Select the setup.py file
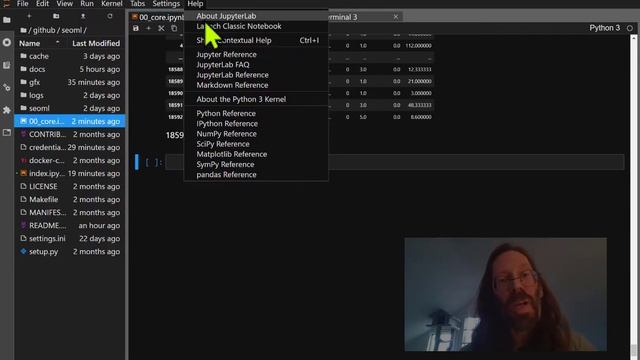Screen dimensions: 640x360 tap(70, 251)
